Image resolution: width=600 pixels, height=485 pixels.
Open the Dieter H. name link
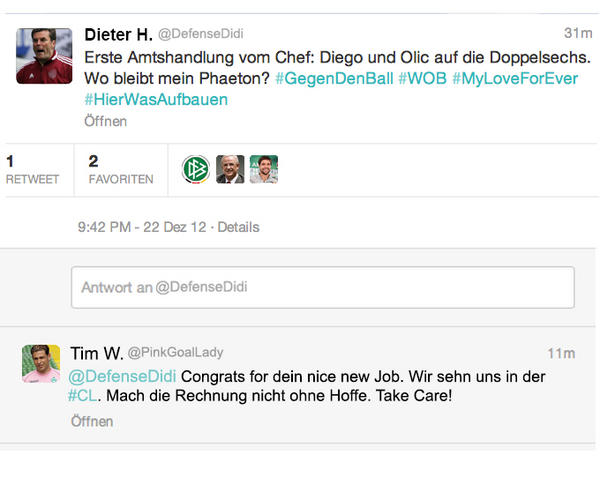click(x=119, y=34)
